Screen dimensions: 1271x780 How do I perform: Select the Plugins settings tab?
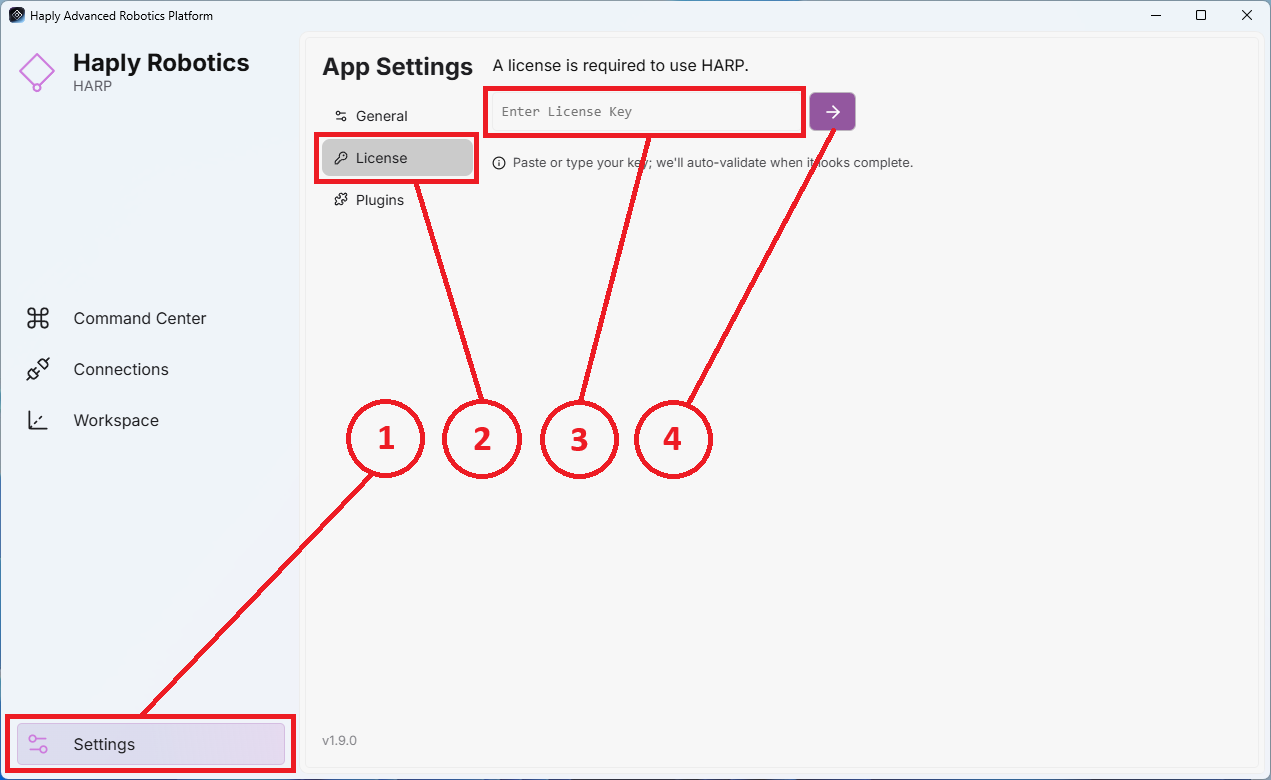397,200
